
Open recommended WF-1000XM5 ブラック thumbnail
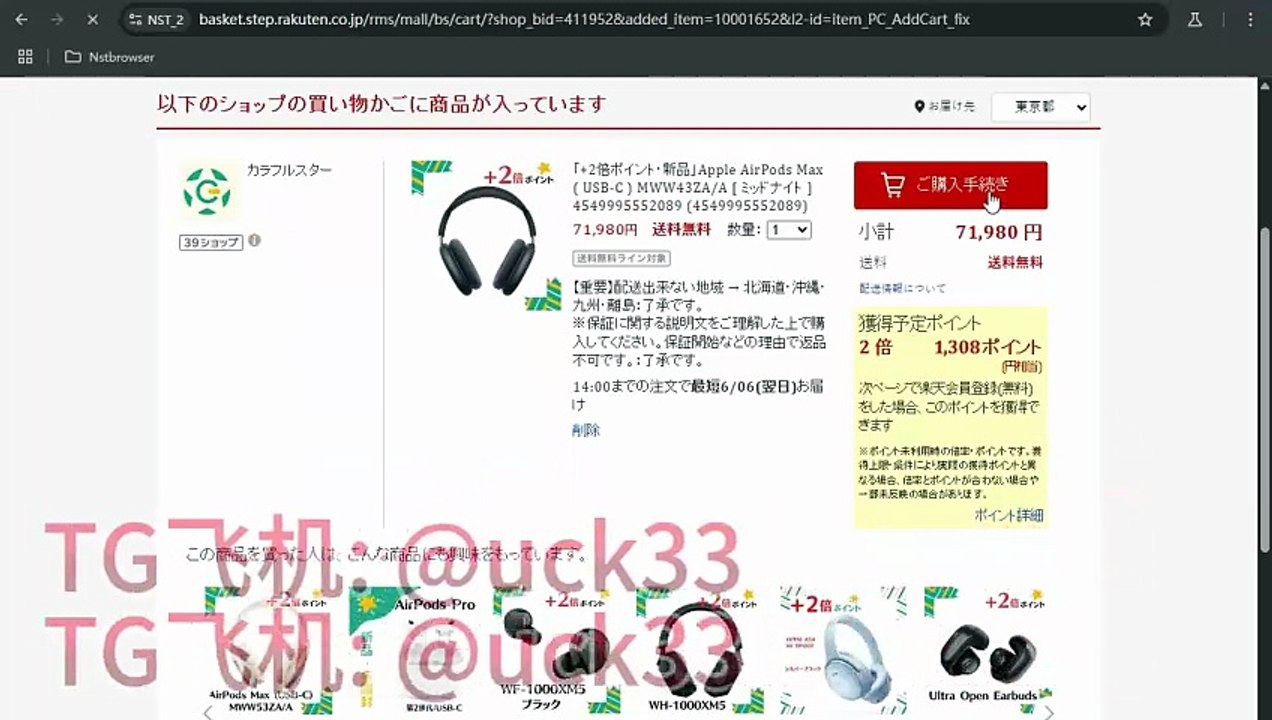(x=557, y=650)
